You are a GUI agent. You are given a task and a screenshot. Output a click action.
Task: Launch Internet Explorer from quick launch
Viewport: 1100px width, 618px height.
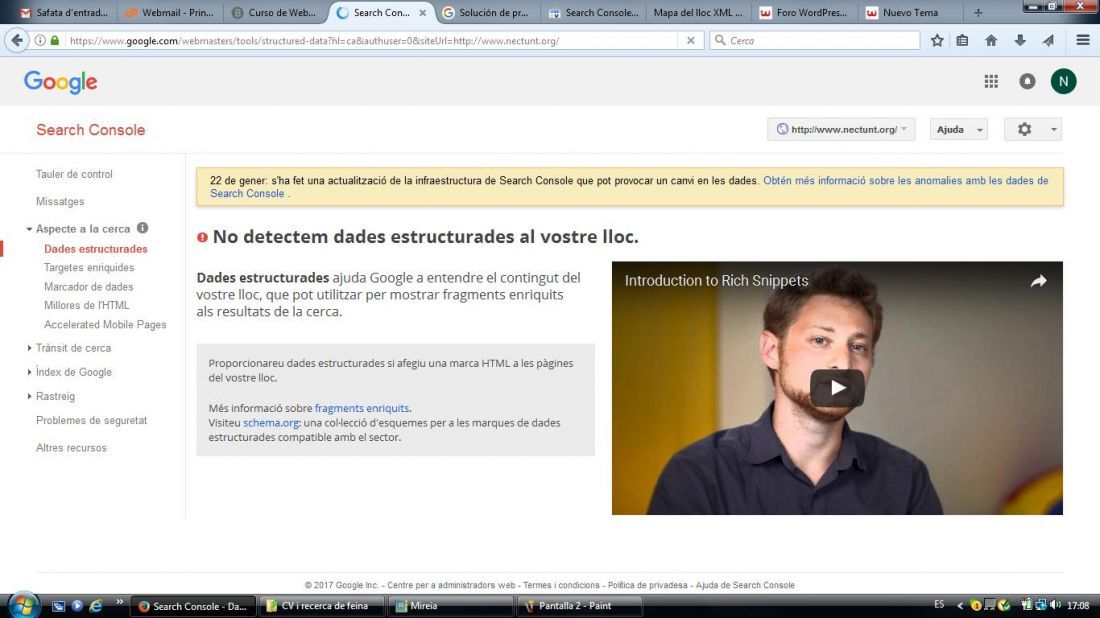[x=95, y=605]
